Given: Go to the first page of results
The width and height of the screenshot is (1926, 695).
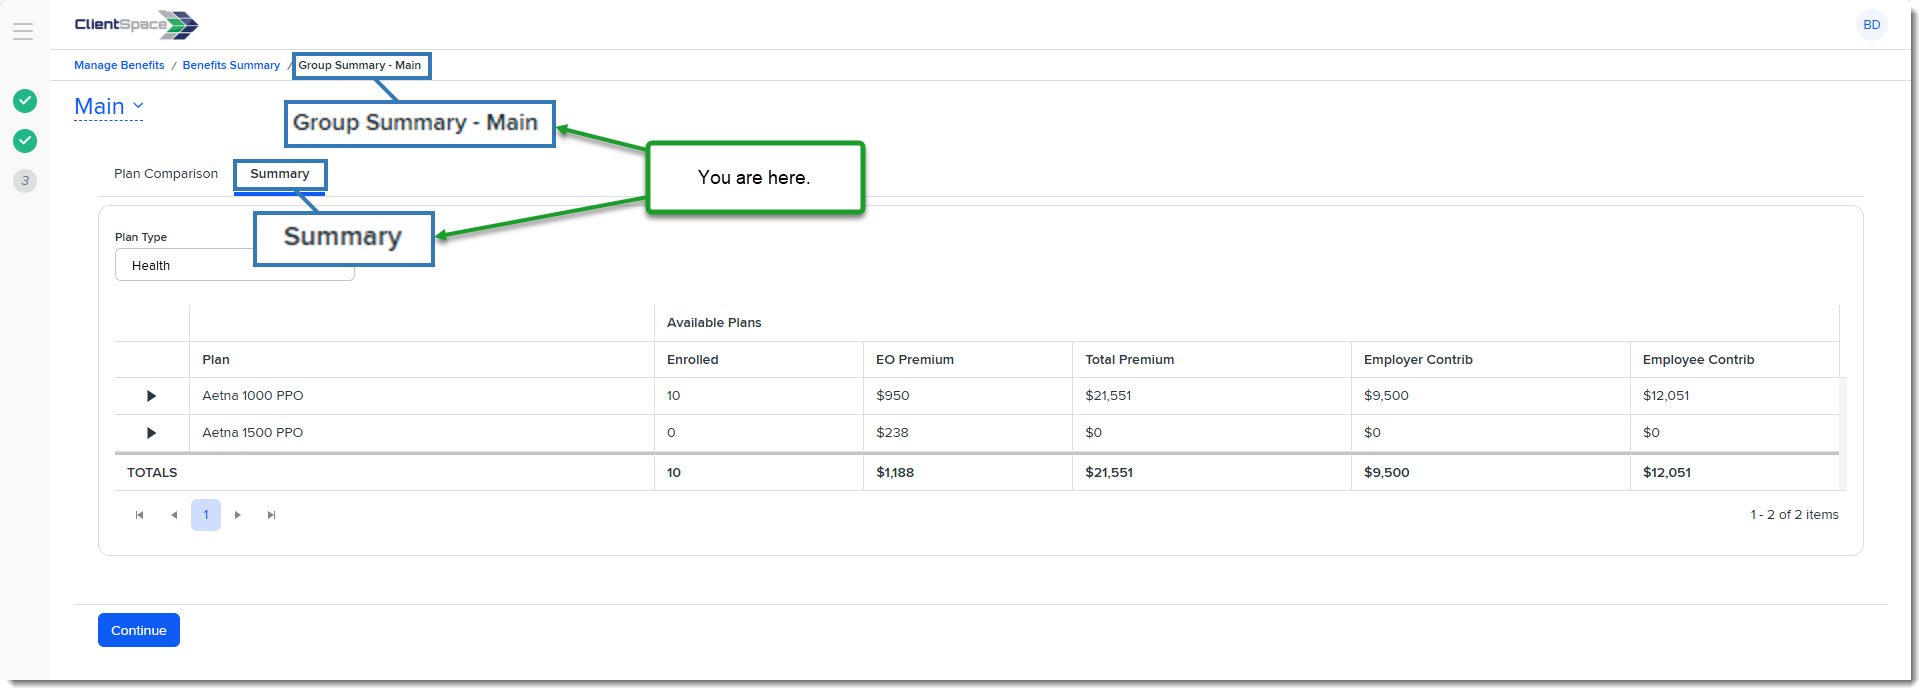Looking at the screenshot, I should (139, 515).
